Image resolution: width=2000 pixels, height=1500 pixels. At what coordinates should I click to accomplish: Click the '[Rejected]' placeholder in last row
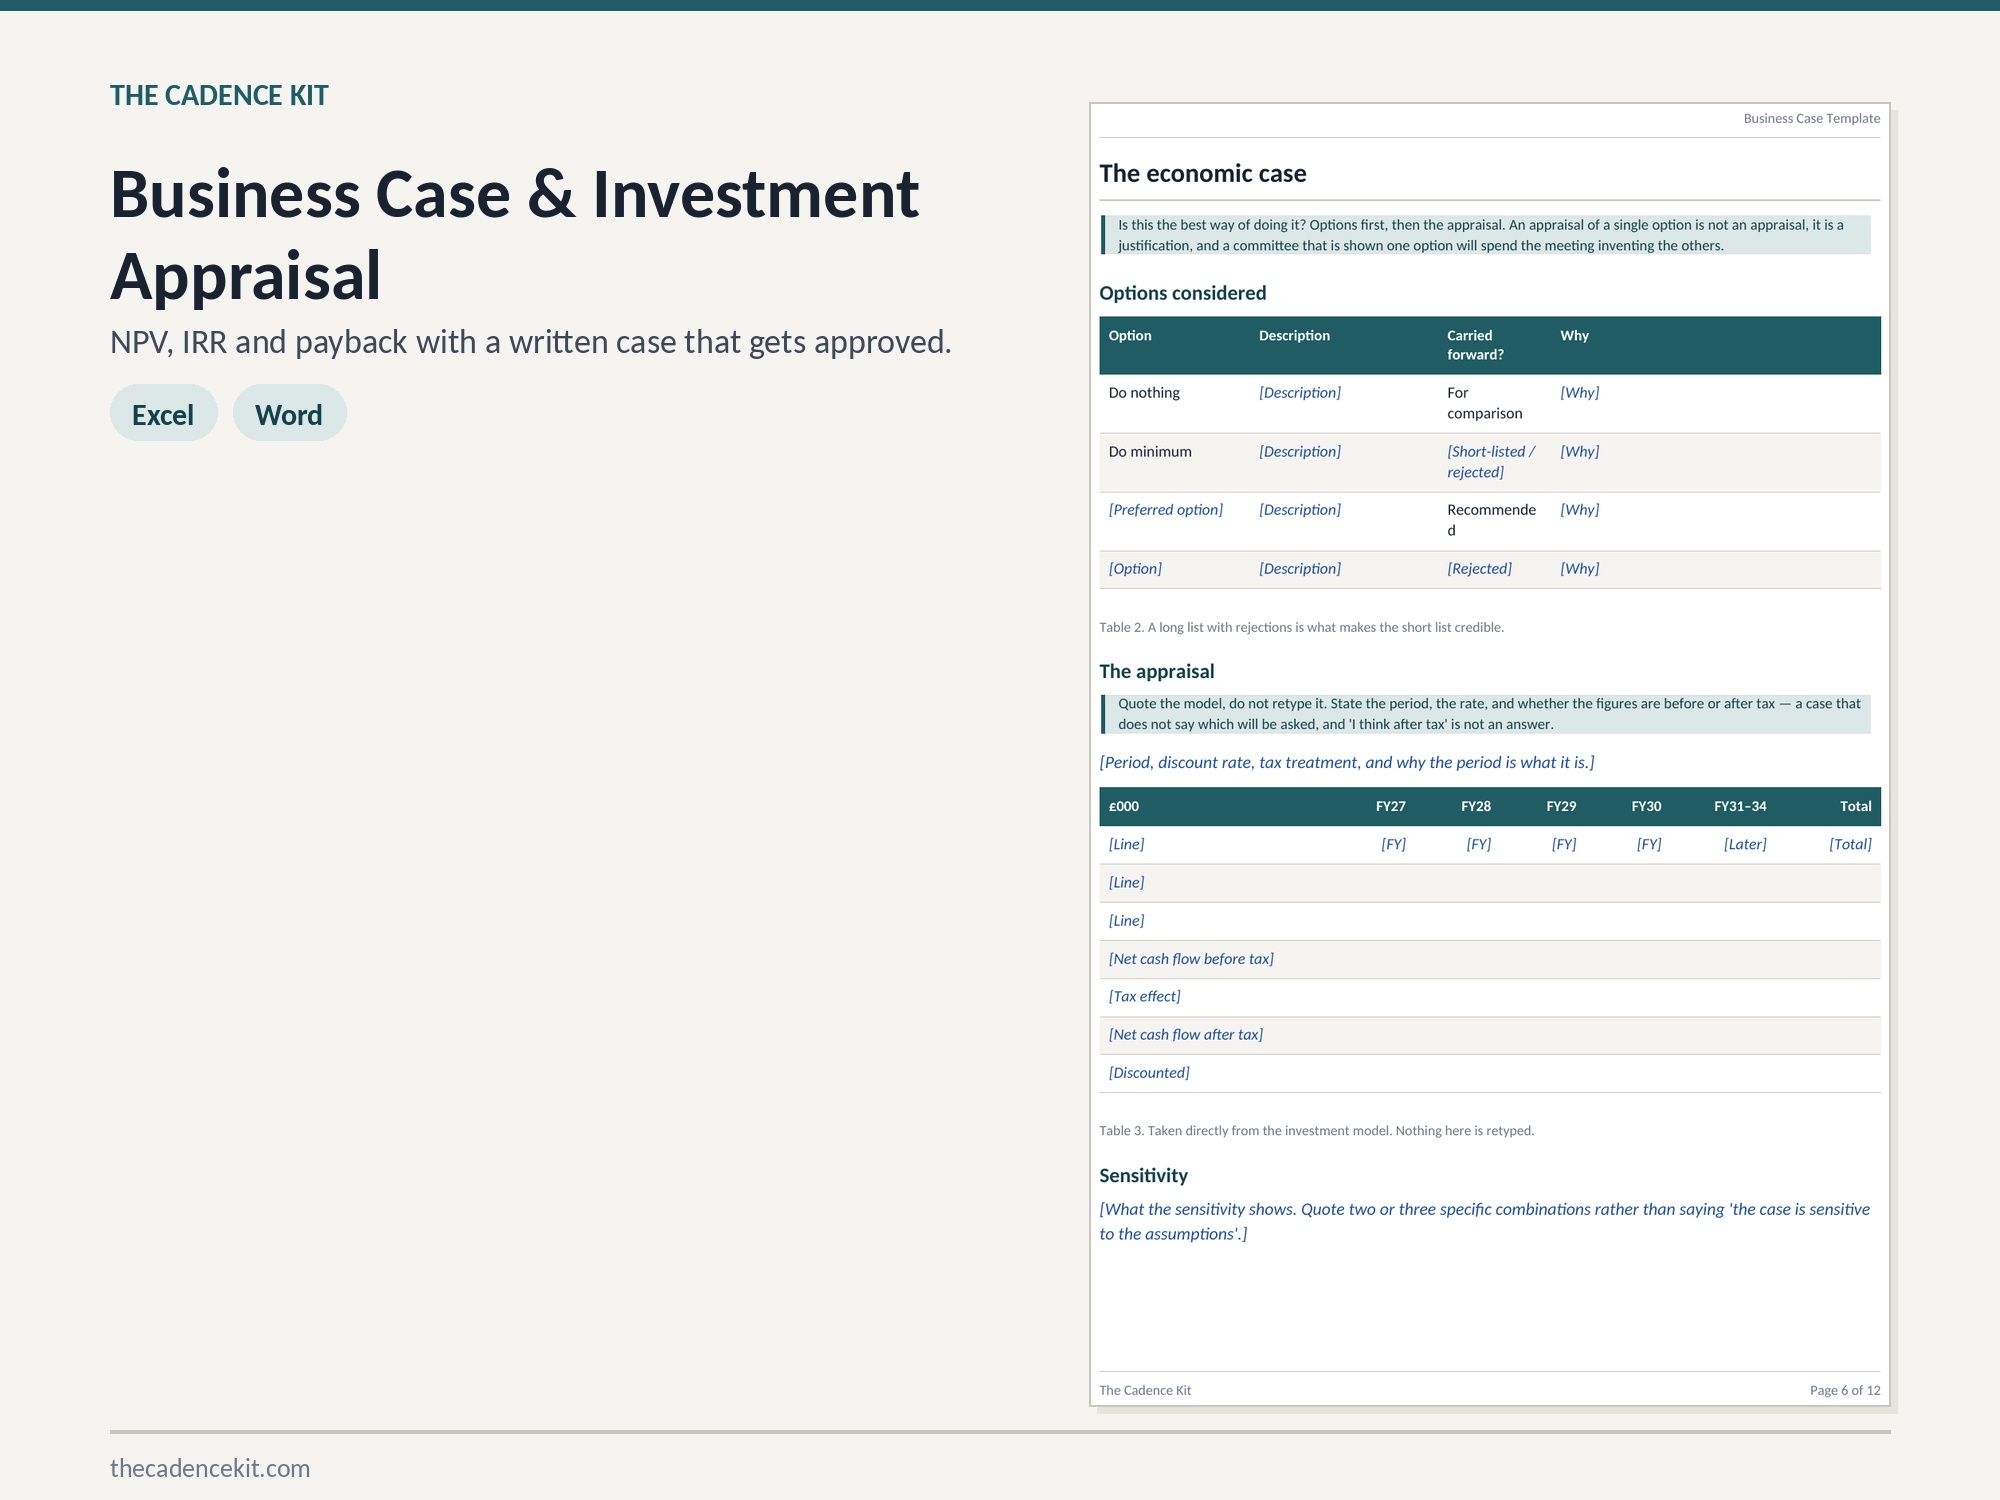tap(1480, 569)
